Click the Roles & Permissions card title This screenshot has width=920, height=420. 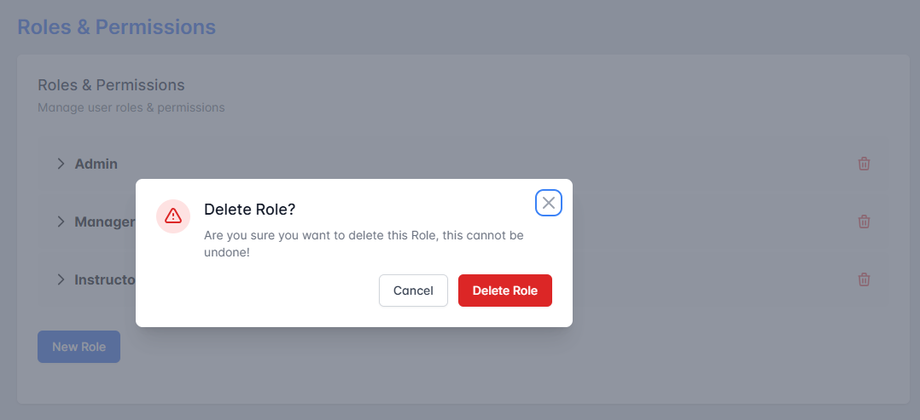(x=111, y=85)
